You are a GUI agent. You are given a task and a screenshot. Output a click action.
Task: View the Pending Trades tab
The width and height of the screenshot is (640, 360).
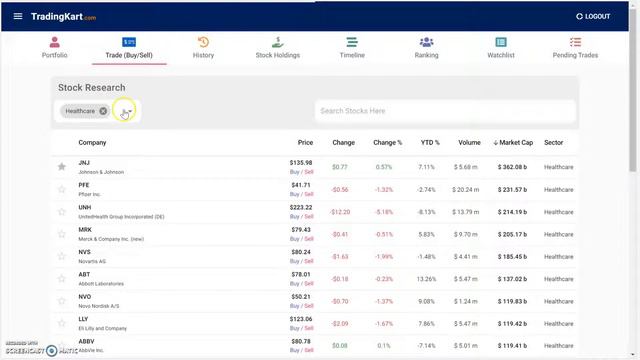575,48
